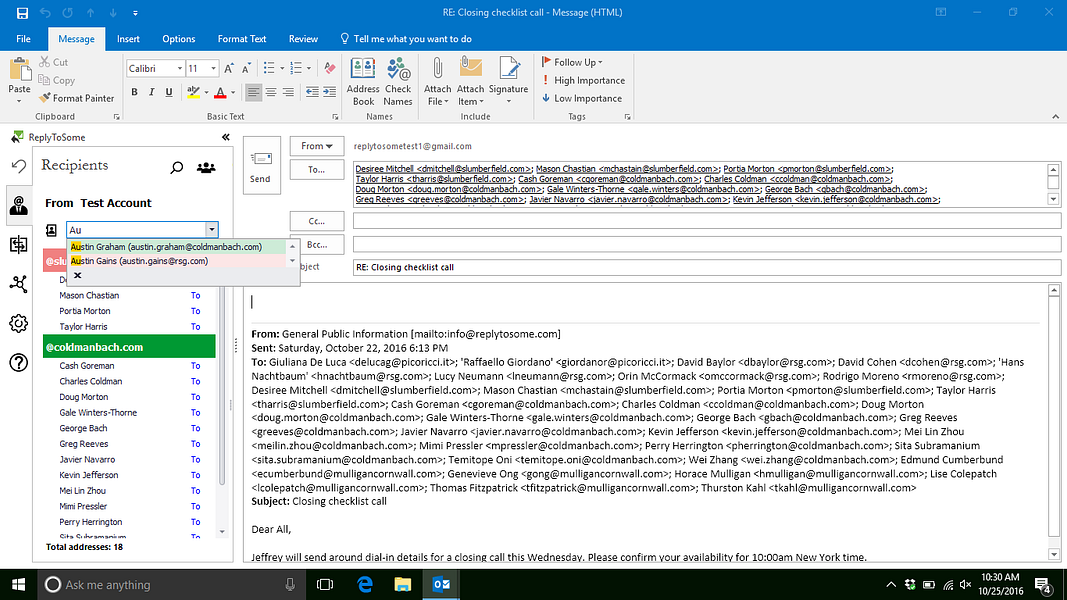Open Follow Up flag menu

coord(572,62)
